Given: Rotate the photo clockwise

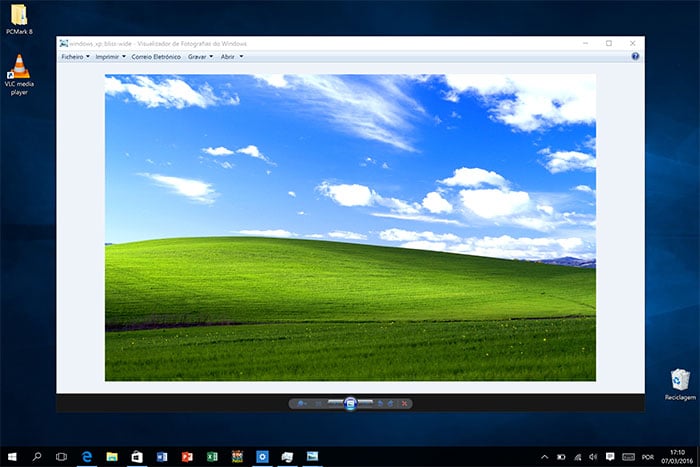Looking at the screenshot, I should (x=390, y=404).
